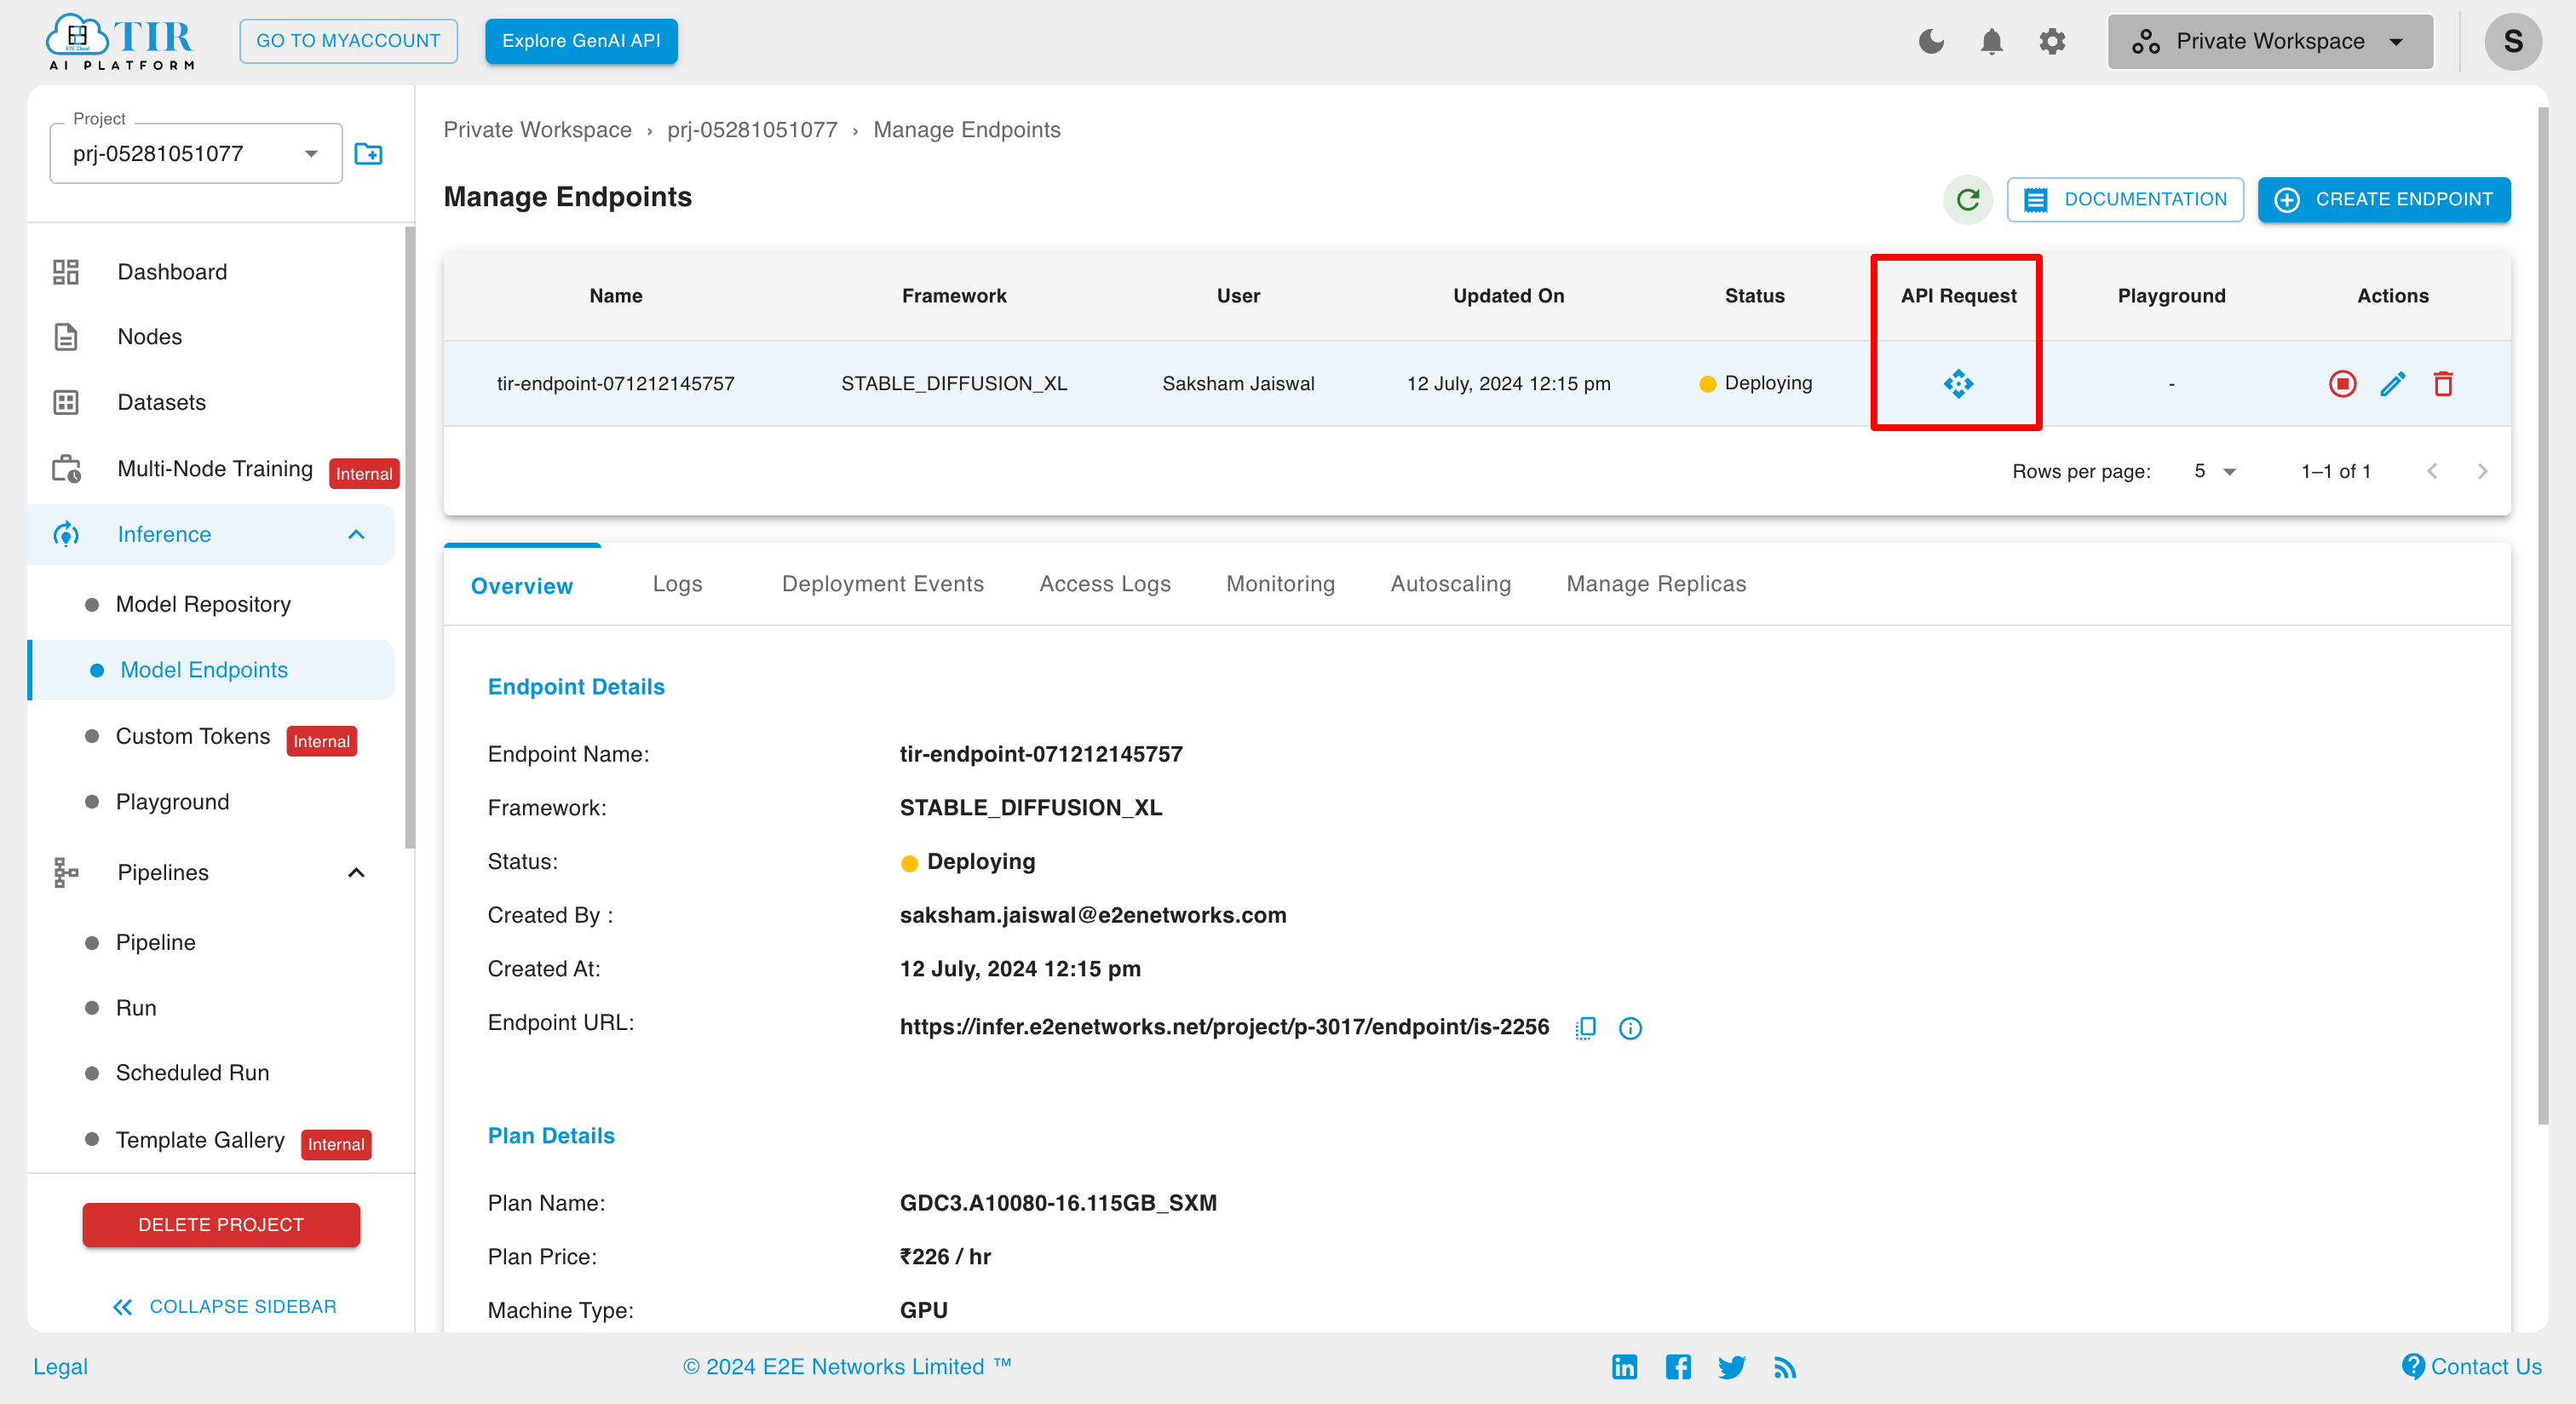This screenshot has height=1404, width=2576.
Task: Open Run item in sidebar
Action: pyautogui.click(x=136, y=1008)
